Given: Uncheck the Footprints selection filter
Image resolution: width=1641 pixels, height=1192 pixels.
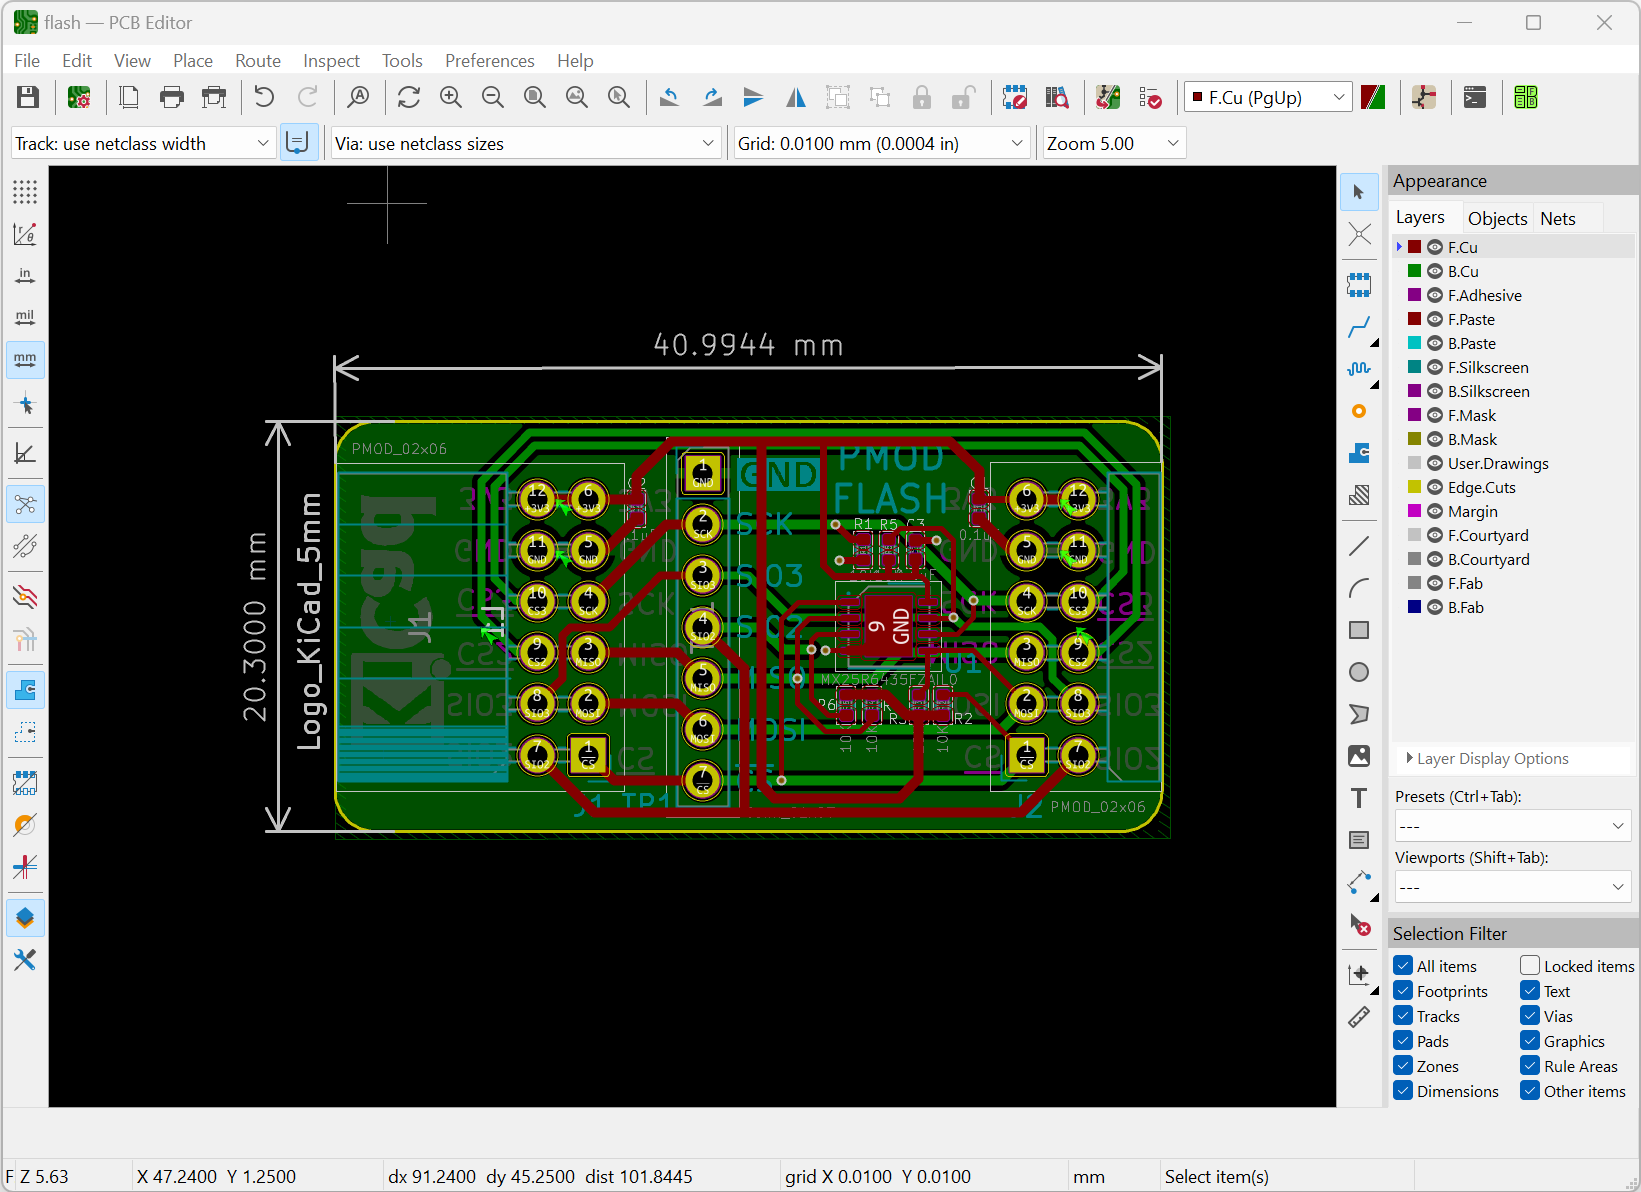Looking at the screenshot, I should click(x=1404, y=991).
